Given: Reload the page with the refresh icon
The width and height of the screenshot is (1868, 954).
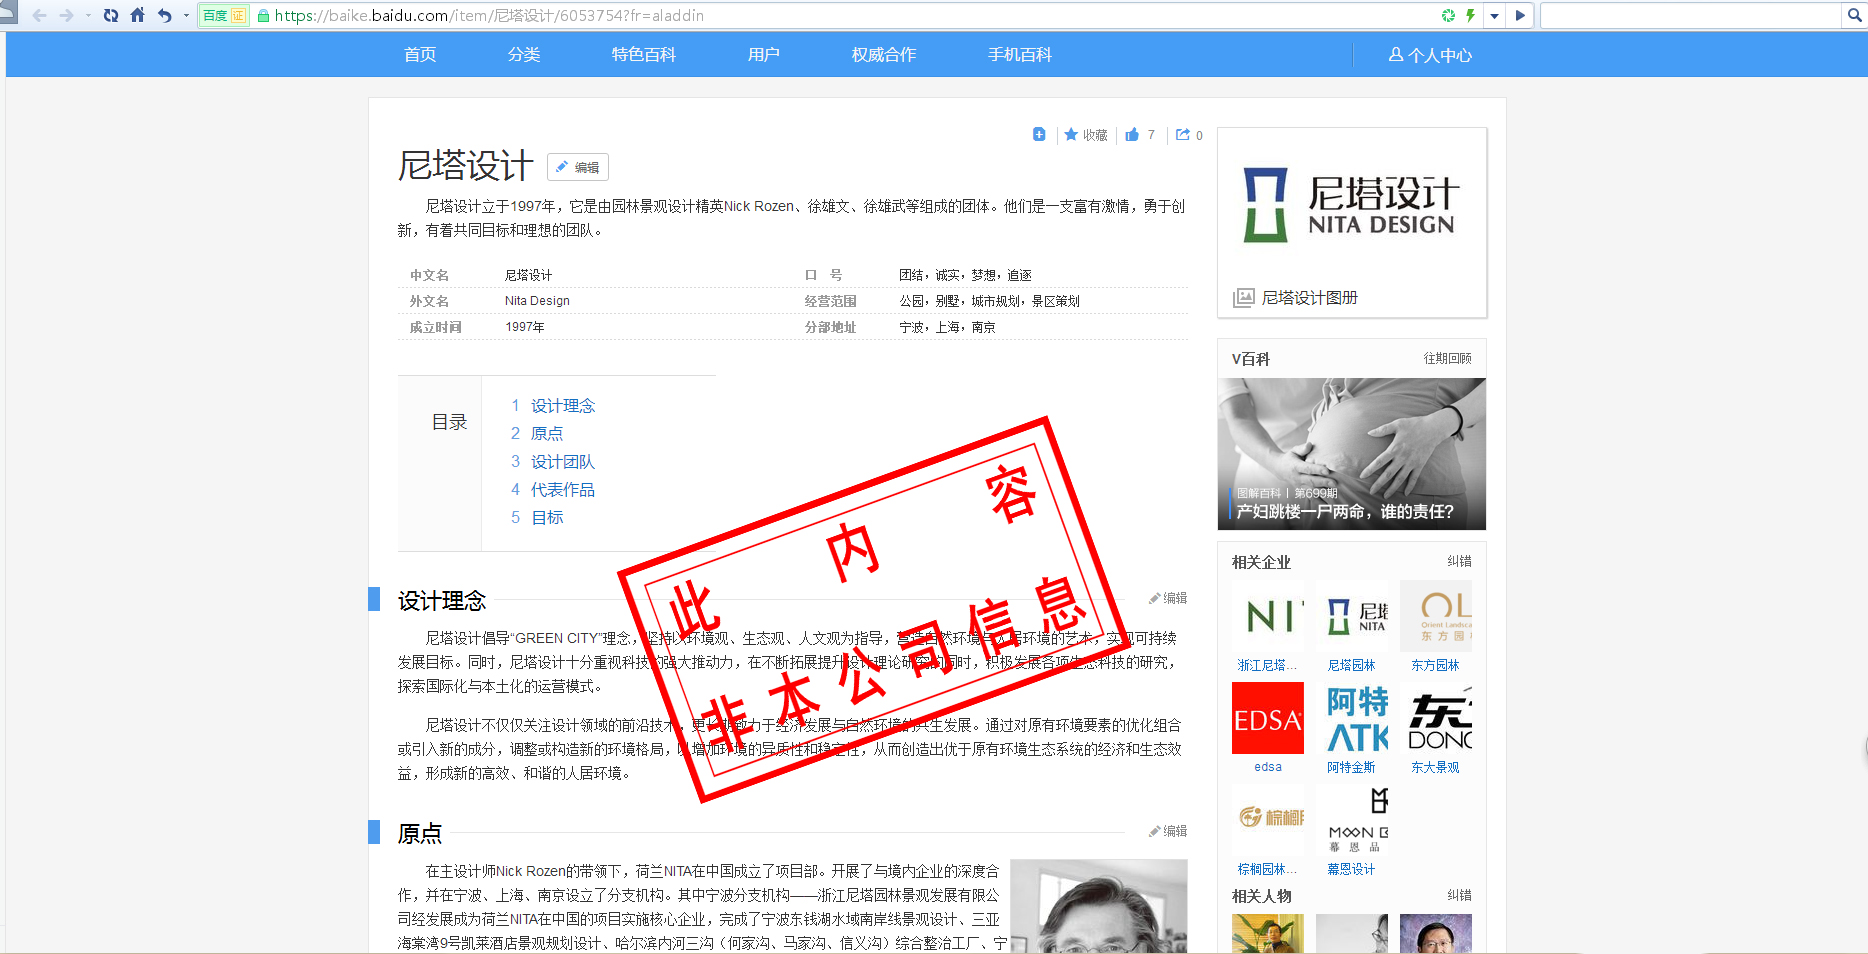Looking at the screenshot, I should [111, 15].
